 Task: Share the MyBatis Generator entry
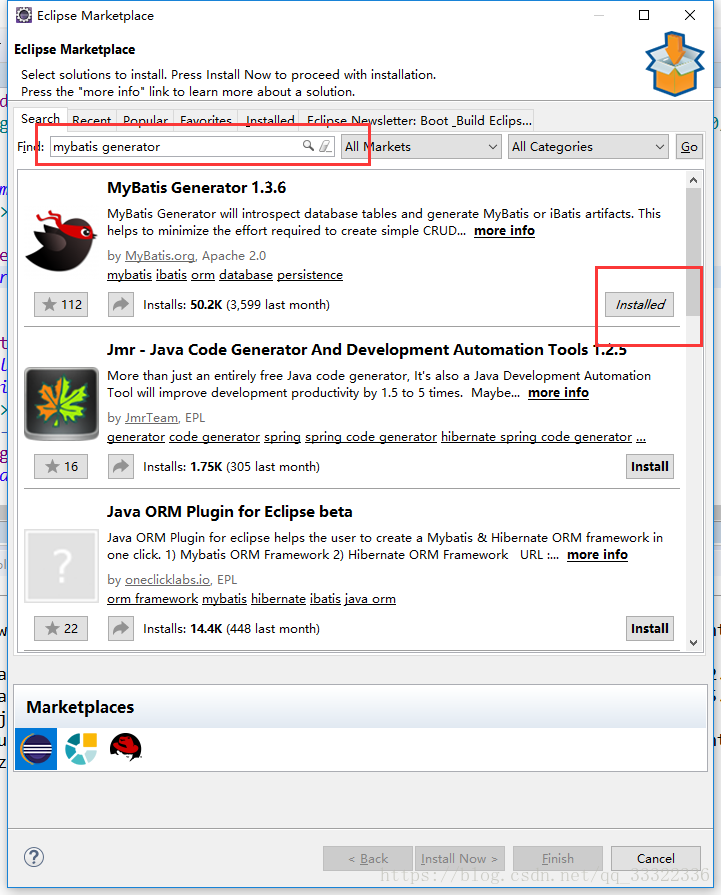coord(121,304)
